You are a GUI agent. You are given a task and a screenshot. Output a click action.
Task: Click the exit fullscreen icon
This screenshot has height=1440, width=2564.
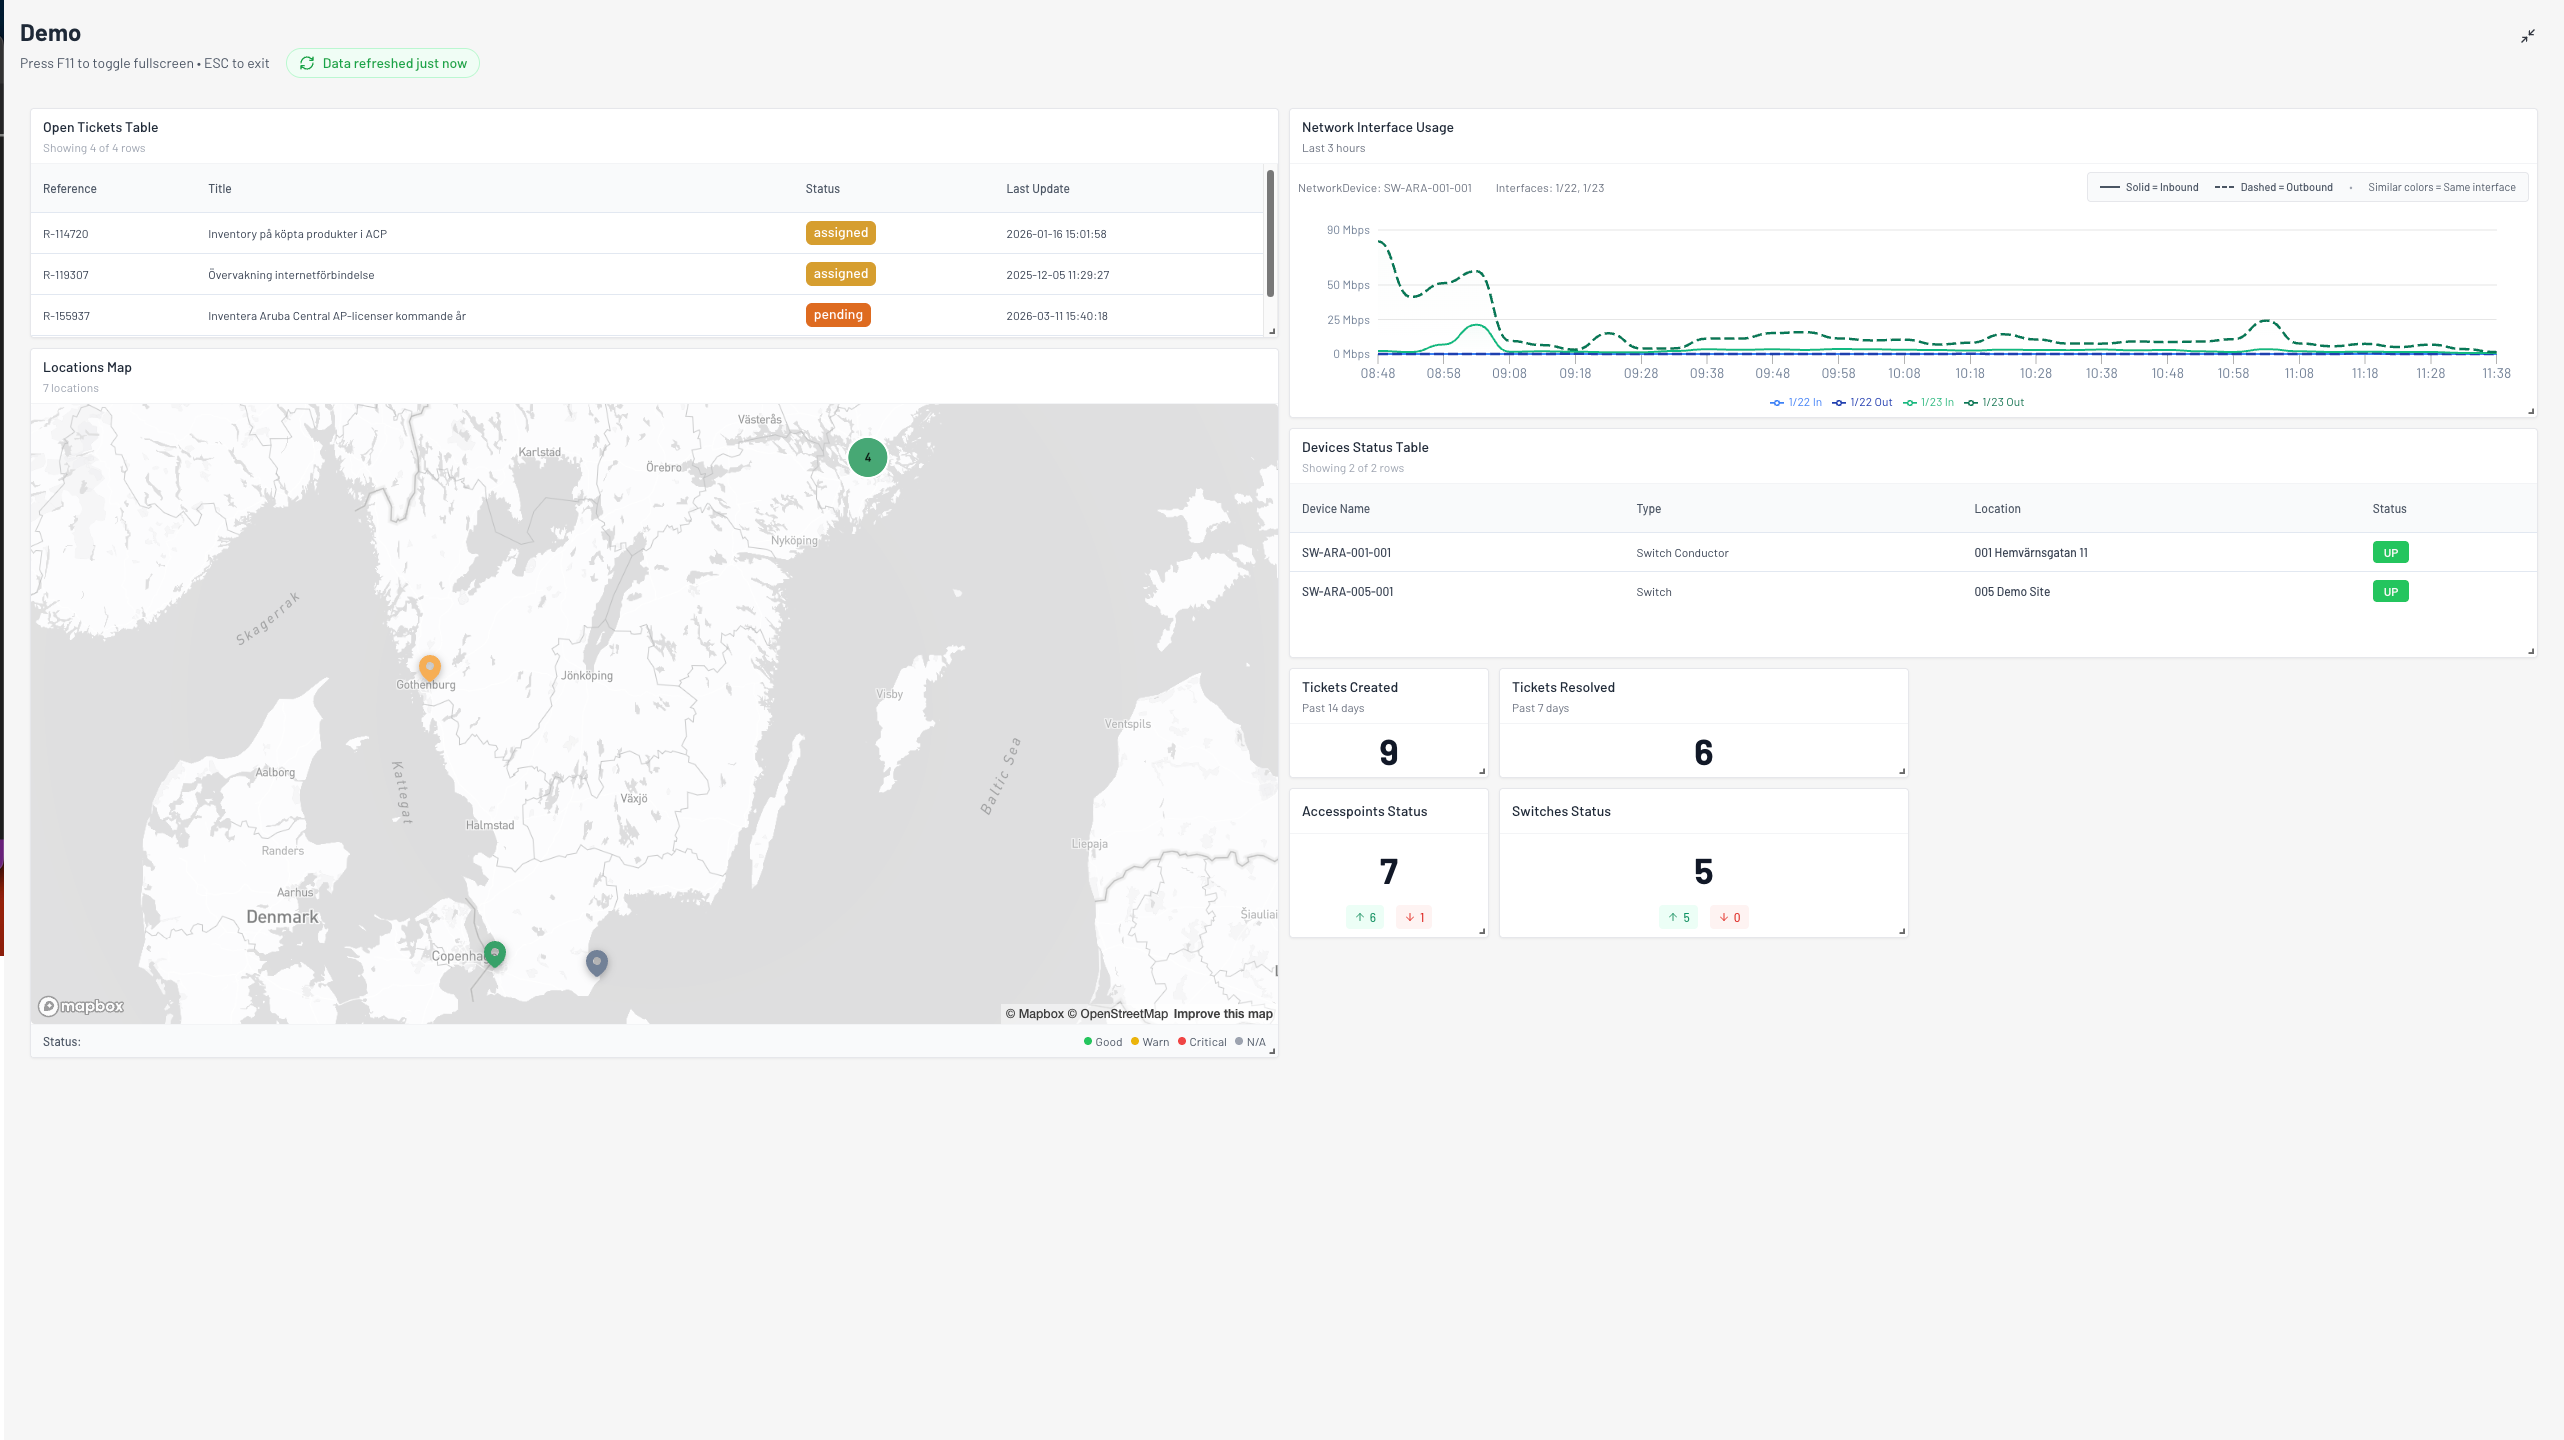(x=2527, y=36)
